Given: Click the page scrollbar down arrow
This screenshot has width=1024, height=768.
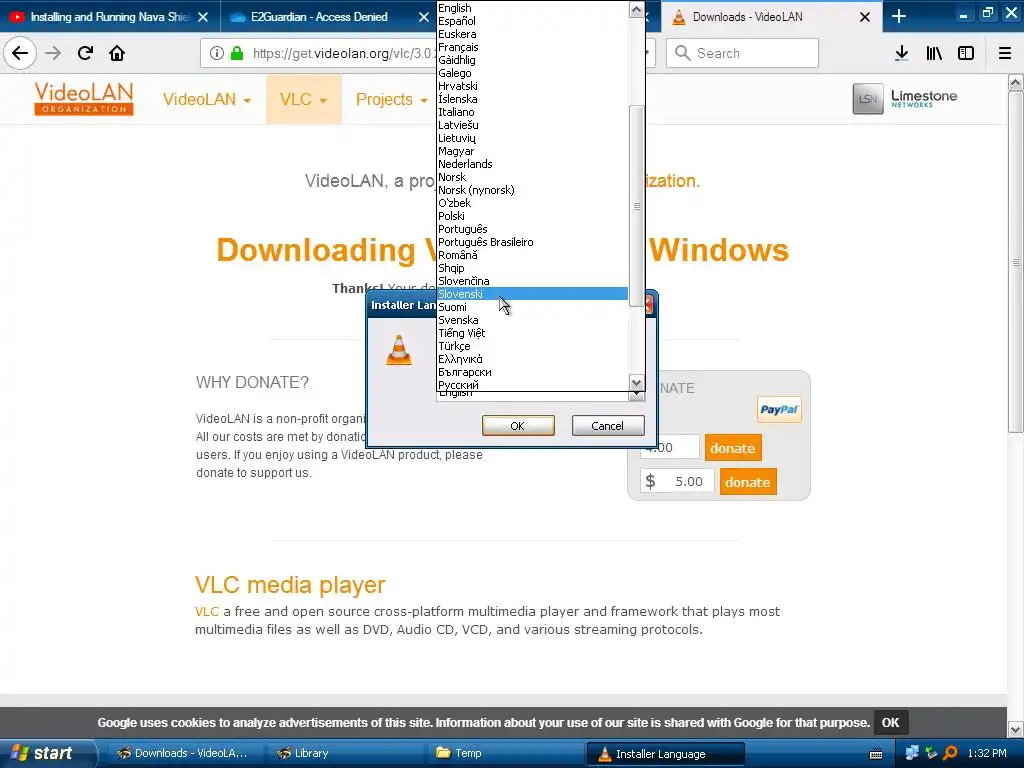Looking at the screenshot, I should coord(1015,729).
